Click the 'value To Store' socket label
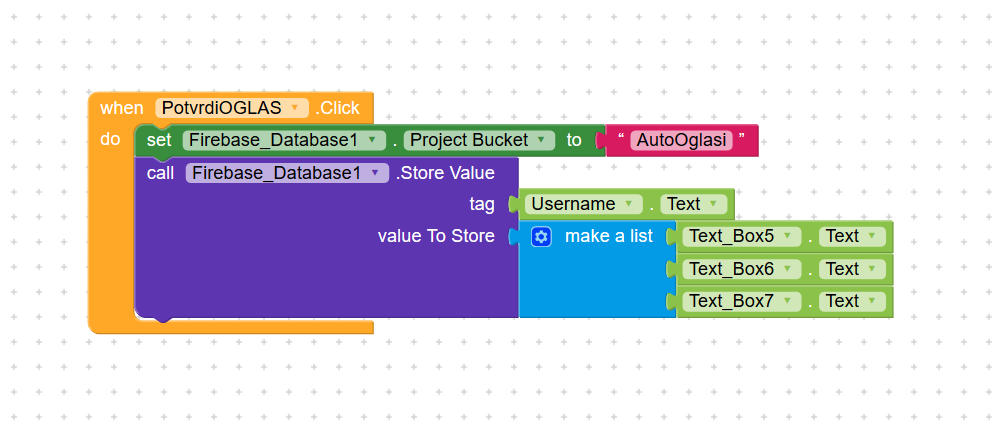This screenshot has width=993, height=421. pos(435,236)
